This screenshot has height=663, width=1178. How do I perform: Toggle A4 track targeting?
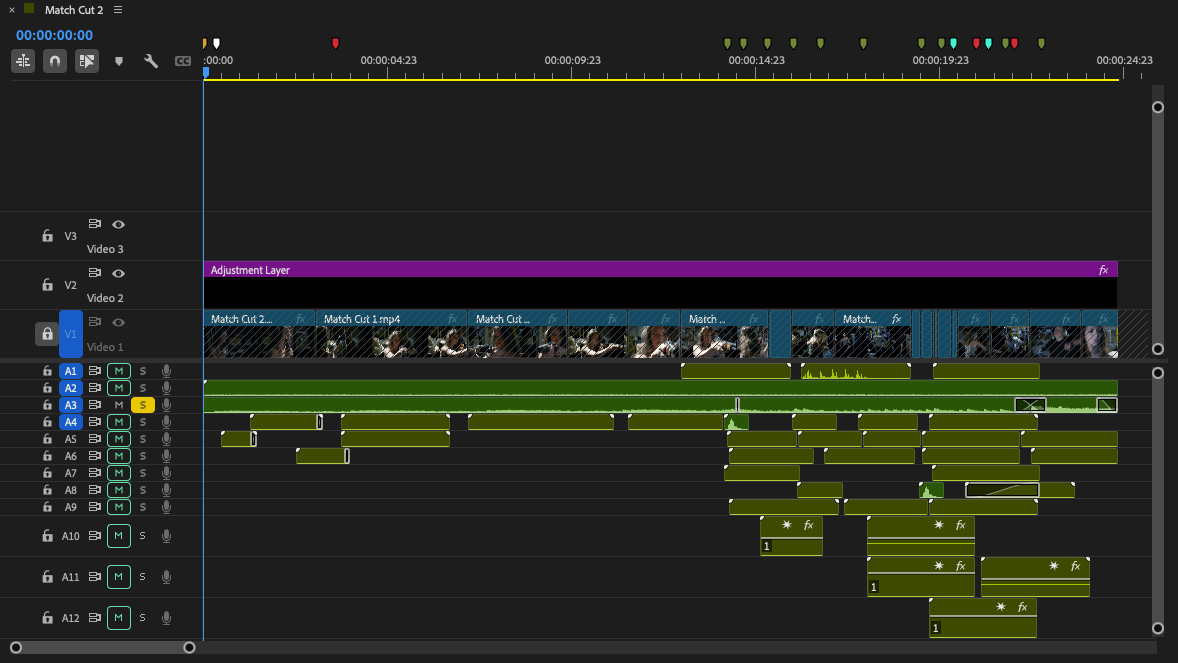71,422
